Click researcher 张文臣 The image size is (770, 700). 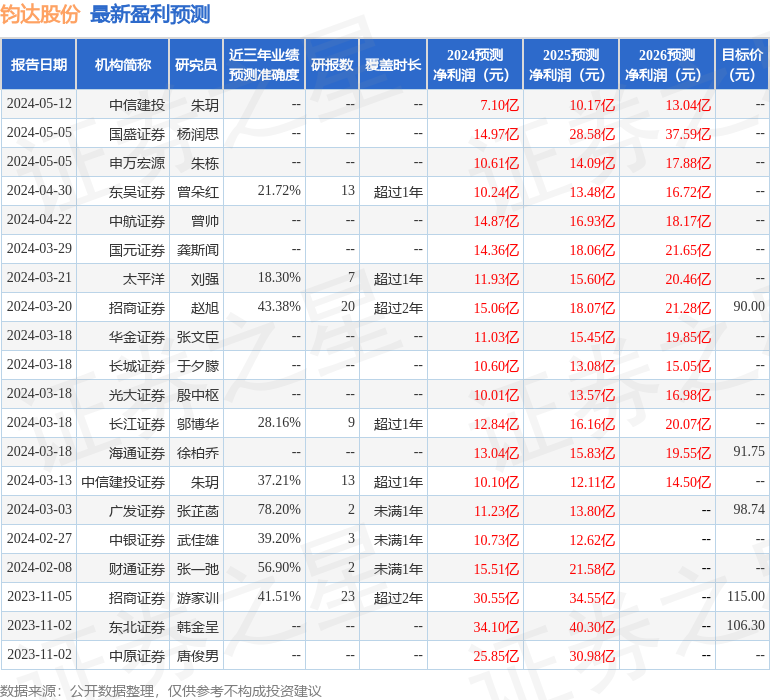(x=198, y=336)
